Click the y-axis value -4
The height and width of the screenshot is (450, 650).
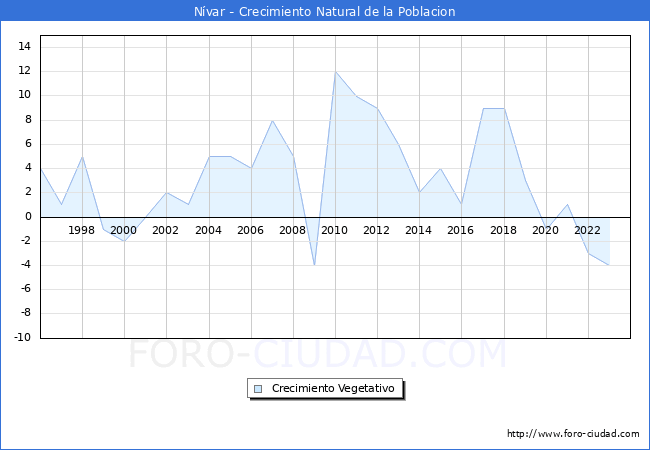pos(26,264)
